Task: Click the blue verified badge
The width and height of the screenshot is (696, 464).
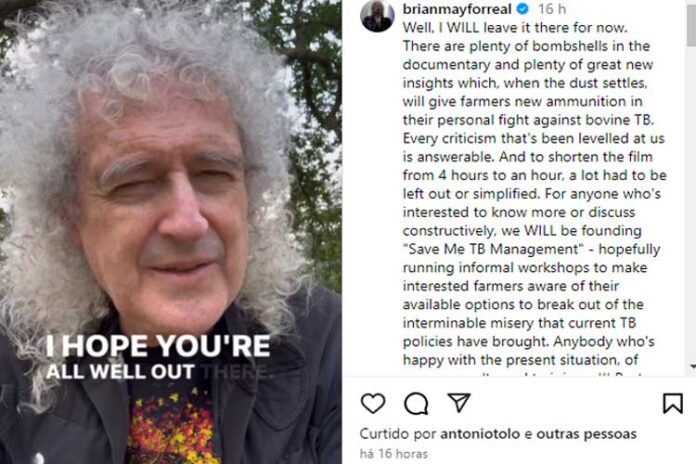Action: [523, 8]
